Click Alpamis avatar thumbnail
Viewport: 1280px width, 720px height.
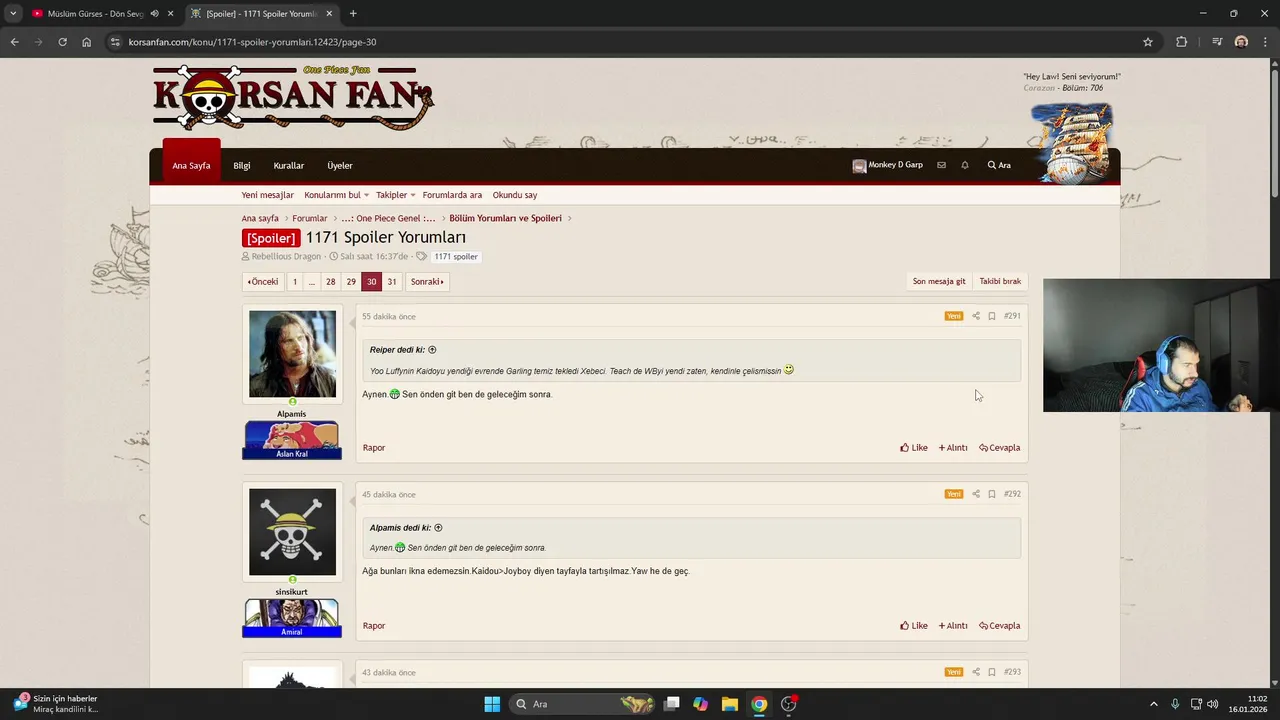click(292, 354)
